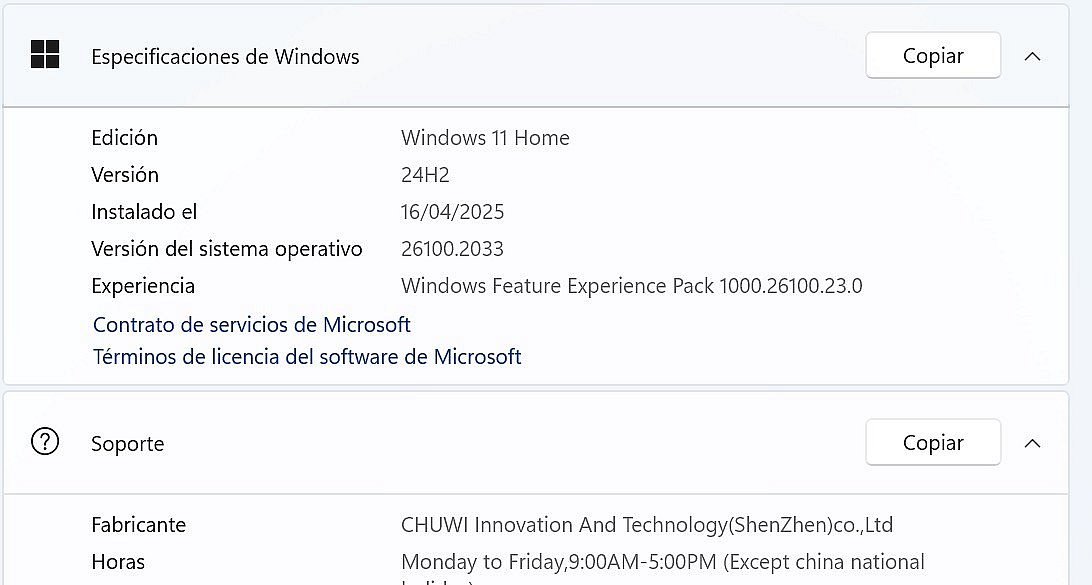This screenshot has height=585, width=1092.
Task: Click the Especificaciones de Windows header title
Action: click(x=225, y=56)
